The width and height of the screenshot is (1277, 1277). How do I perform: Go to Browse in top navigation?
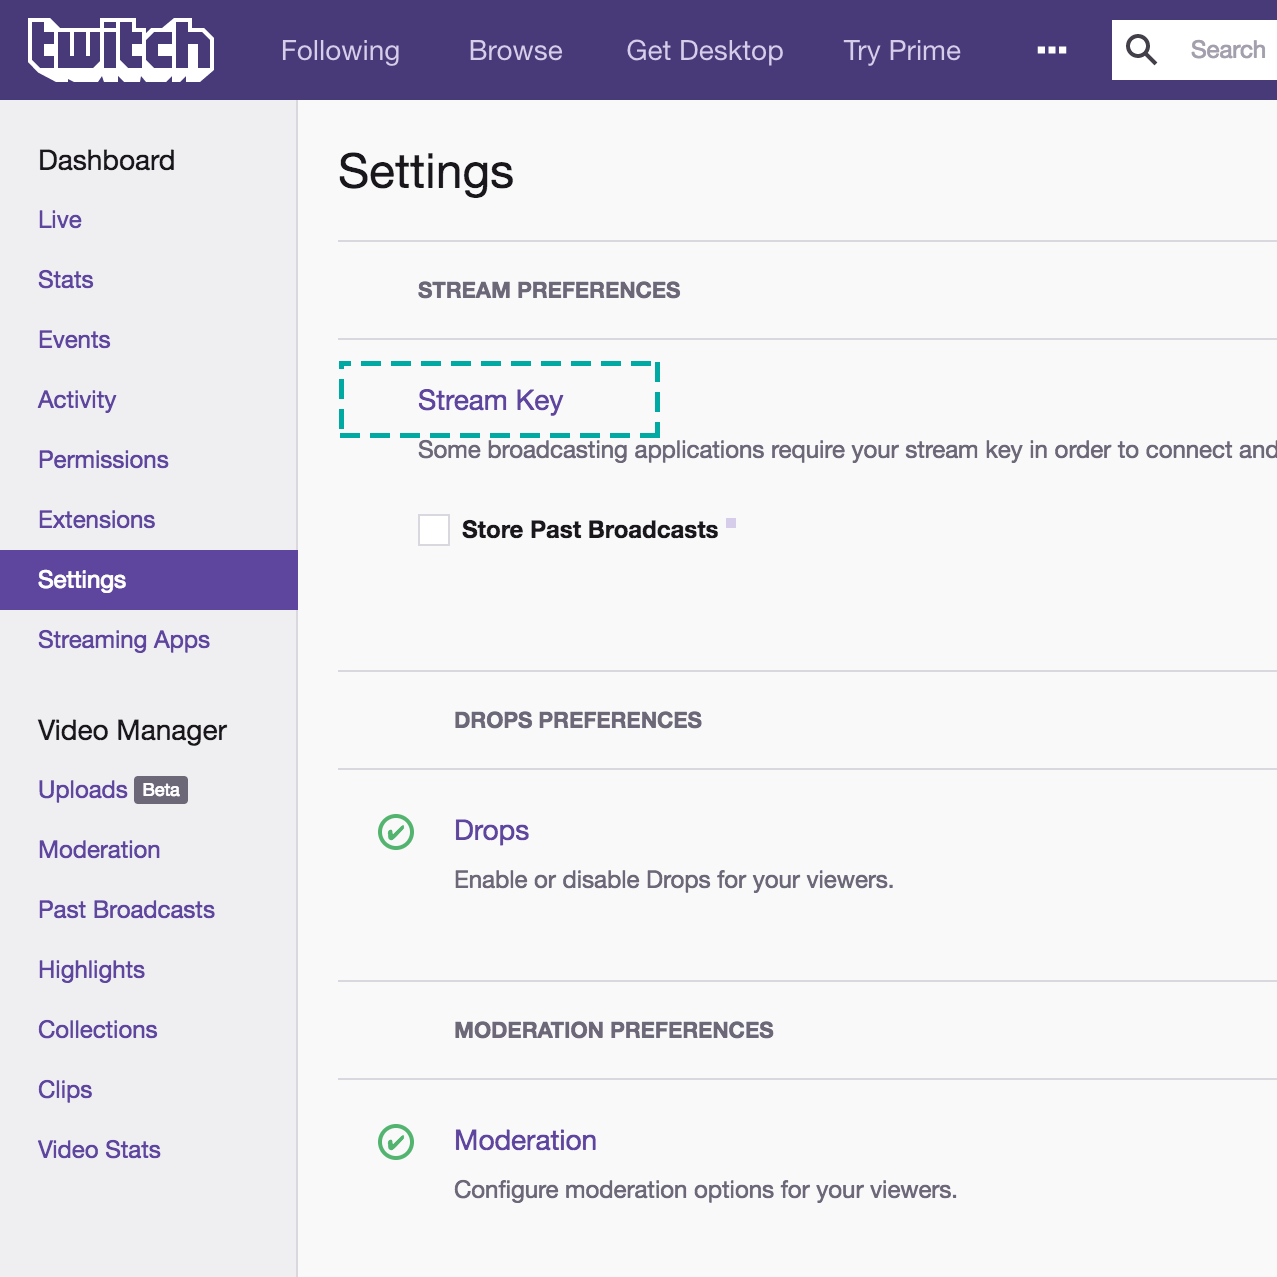tap(515, 50)
